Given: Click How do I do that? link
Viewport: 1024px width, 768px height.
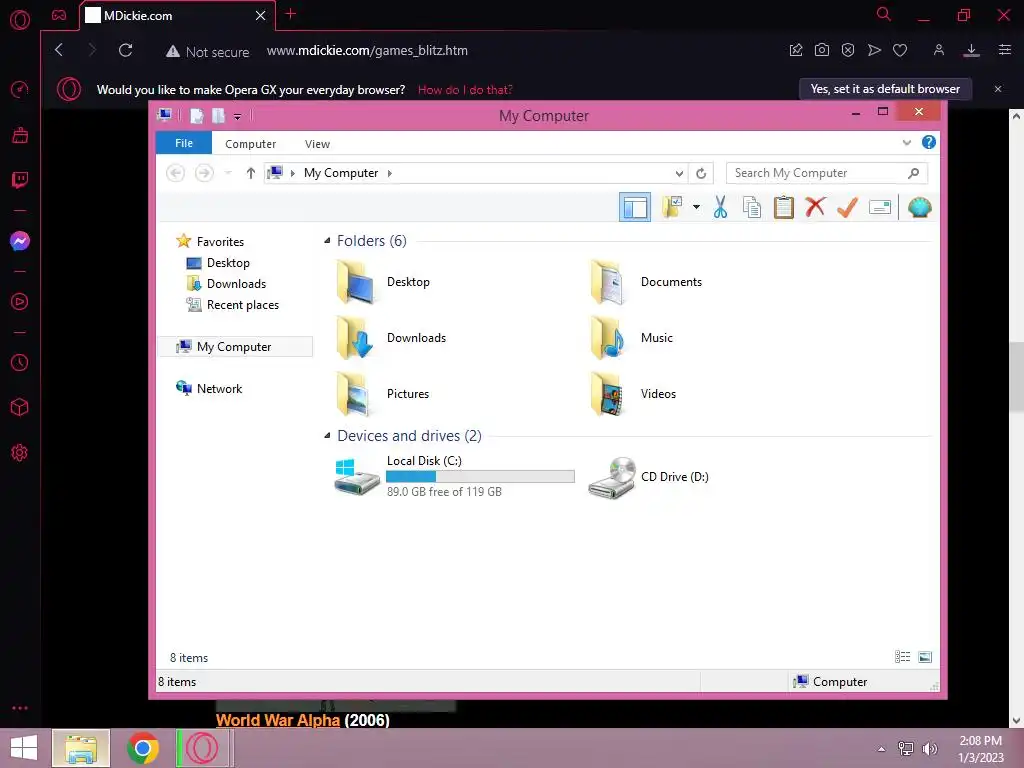Looking at the screenshot, I should tap(465, 89).
